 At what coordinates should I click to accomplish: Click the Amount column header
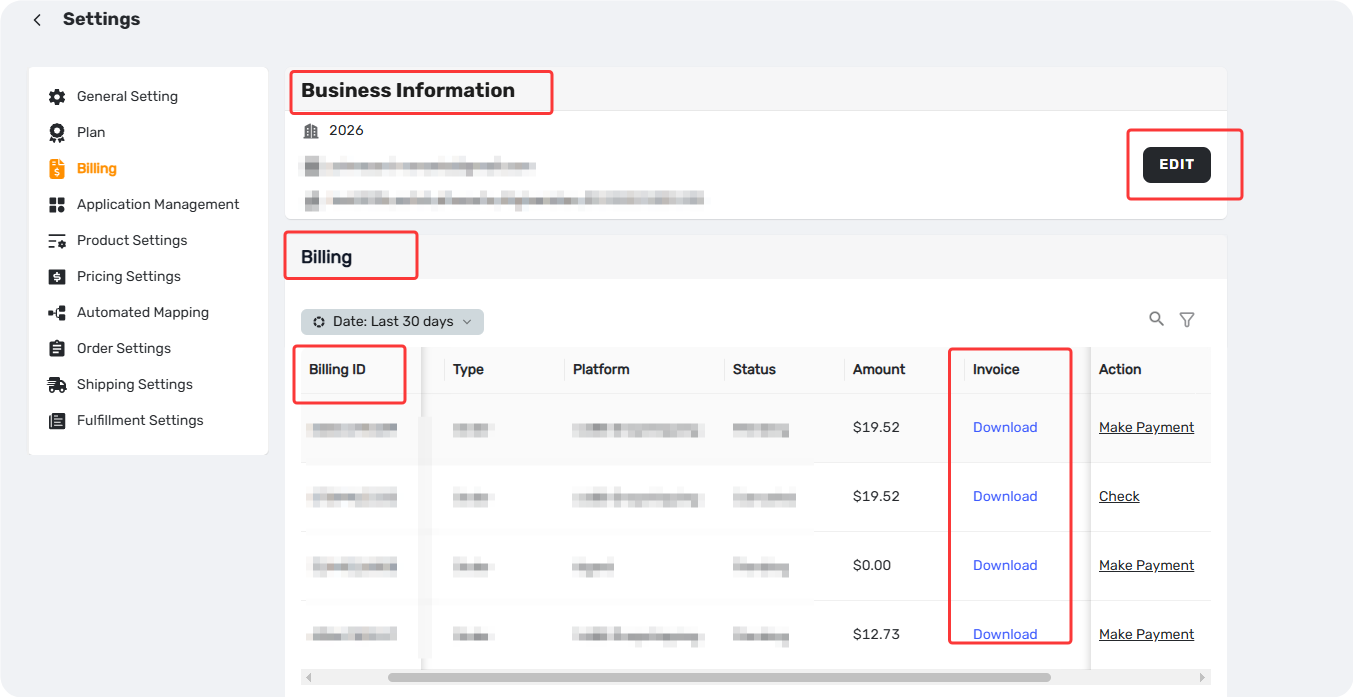[x=879, y=370]
